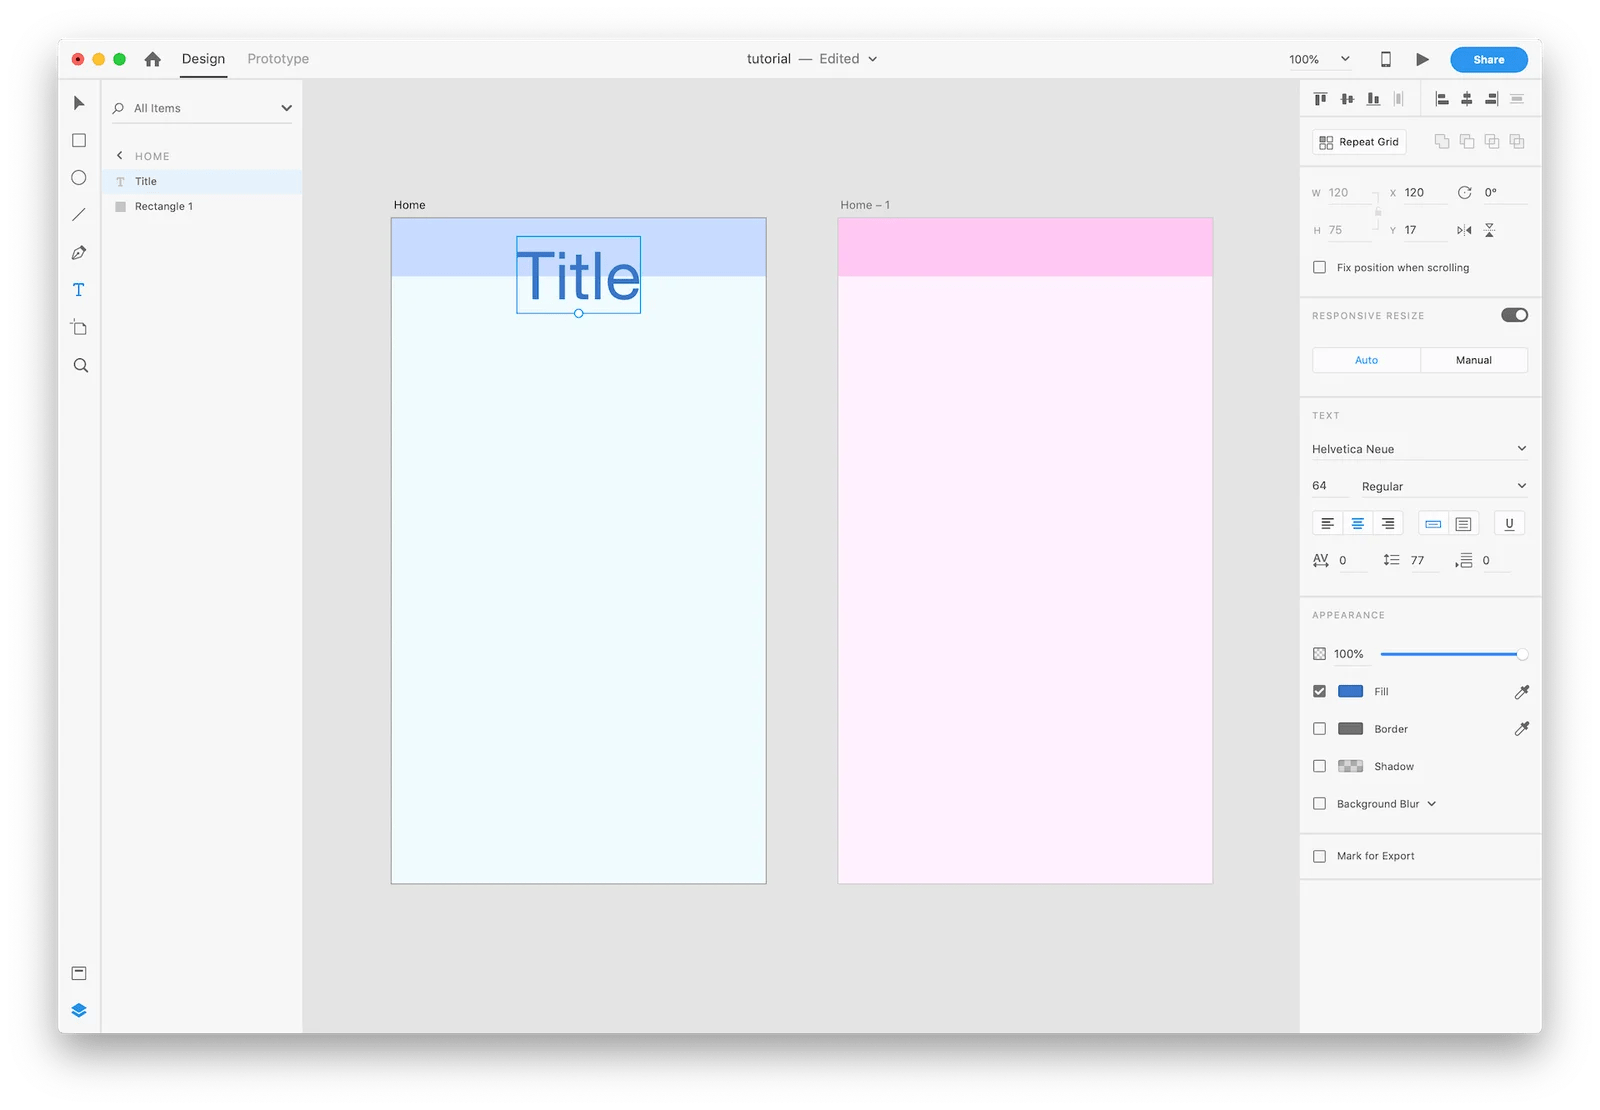Rotate the selection icon
This screenshot has width=1600, height=1110.
(x=1465, y=192)
